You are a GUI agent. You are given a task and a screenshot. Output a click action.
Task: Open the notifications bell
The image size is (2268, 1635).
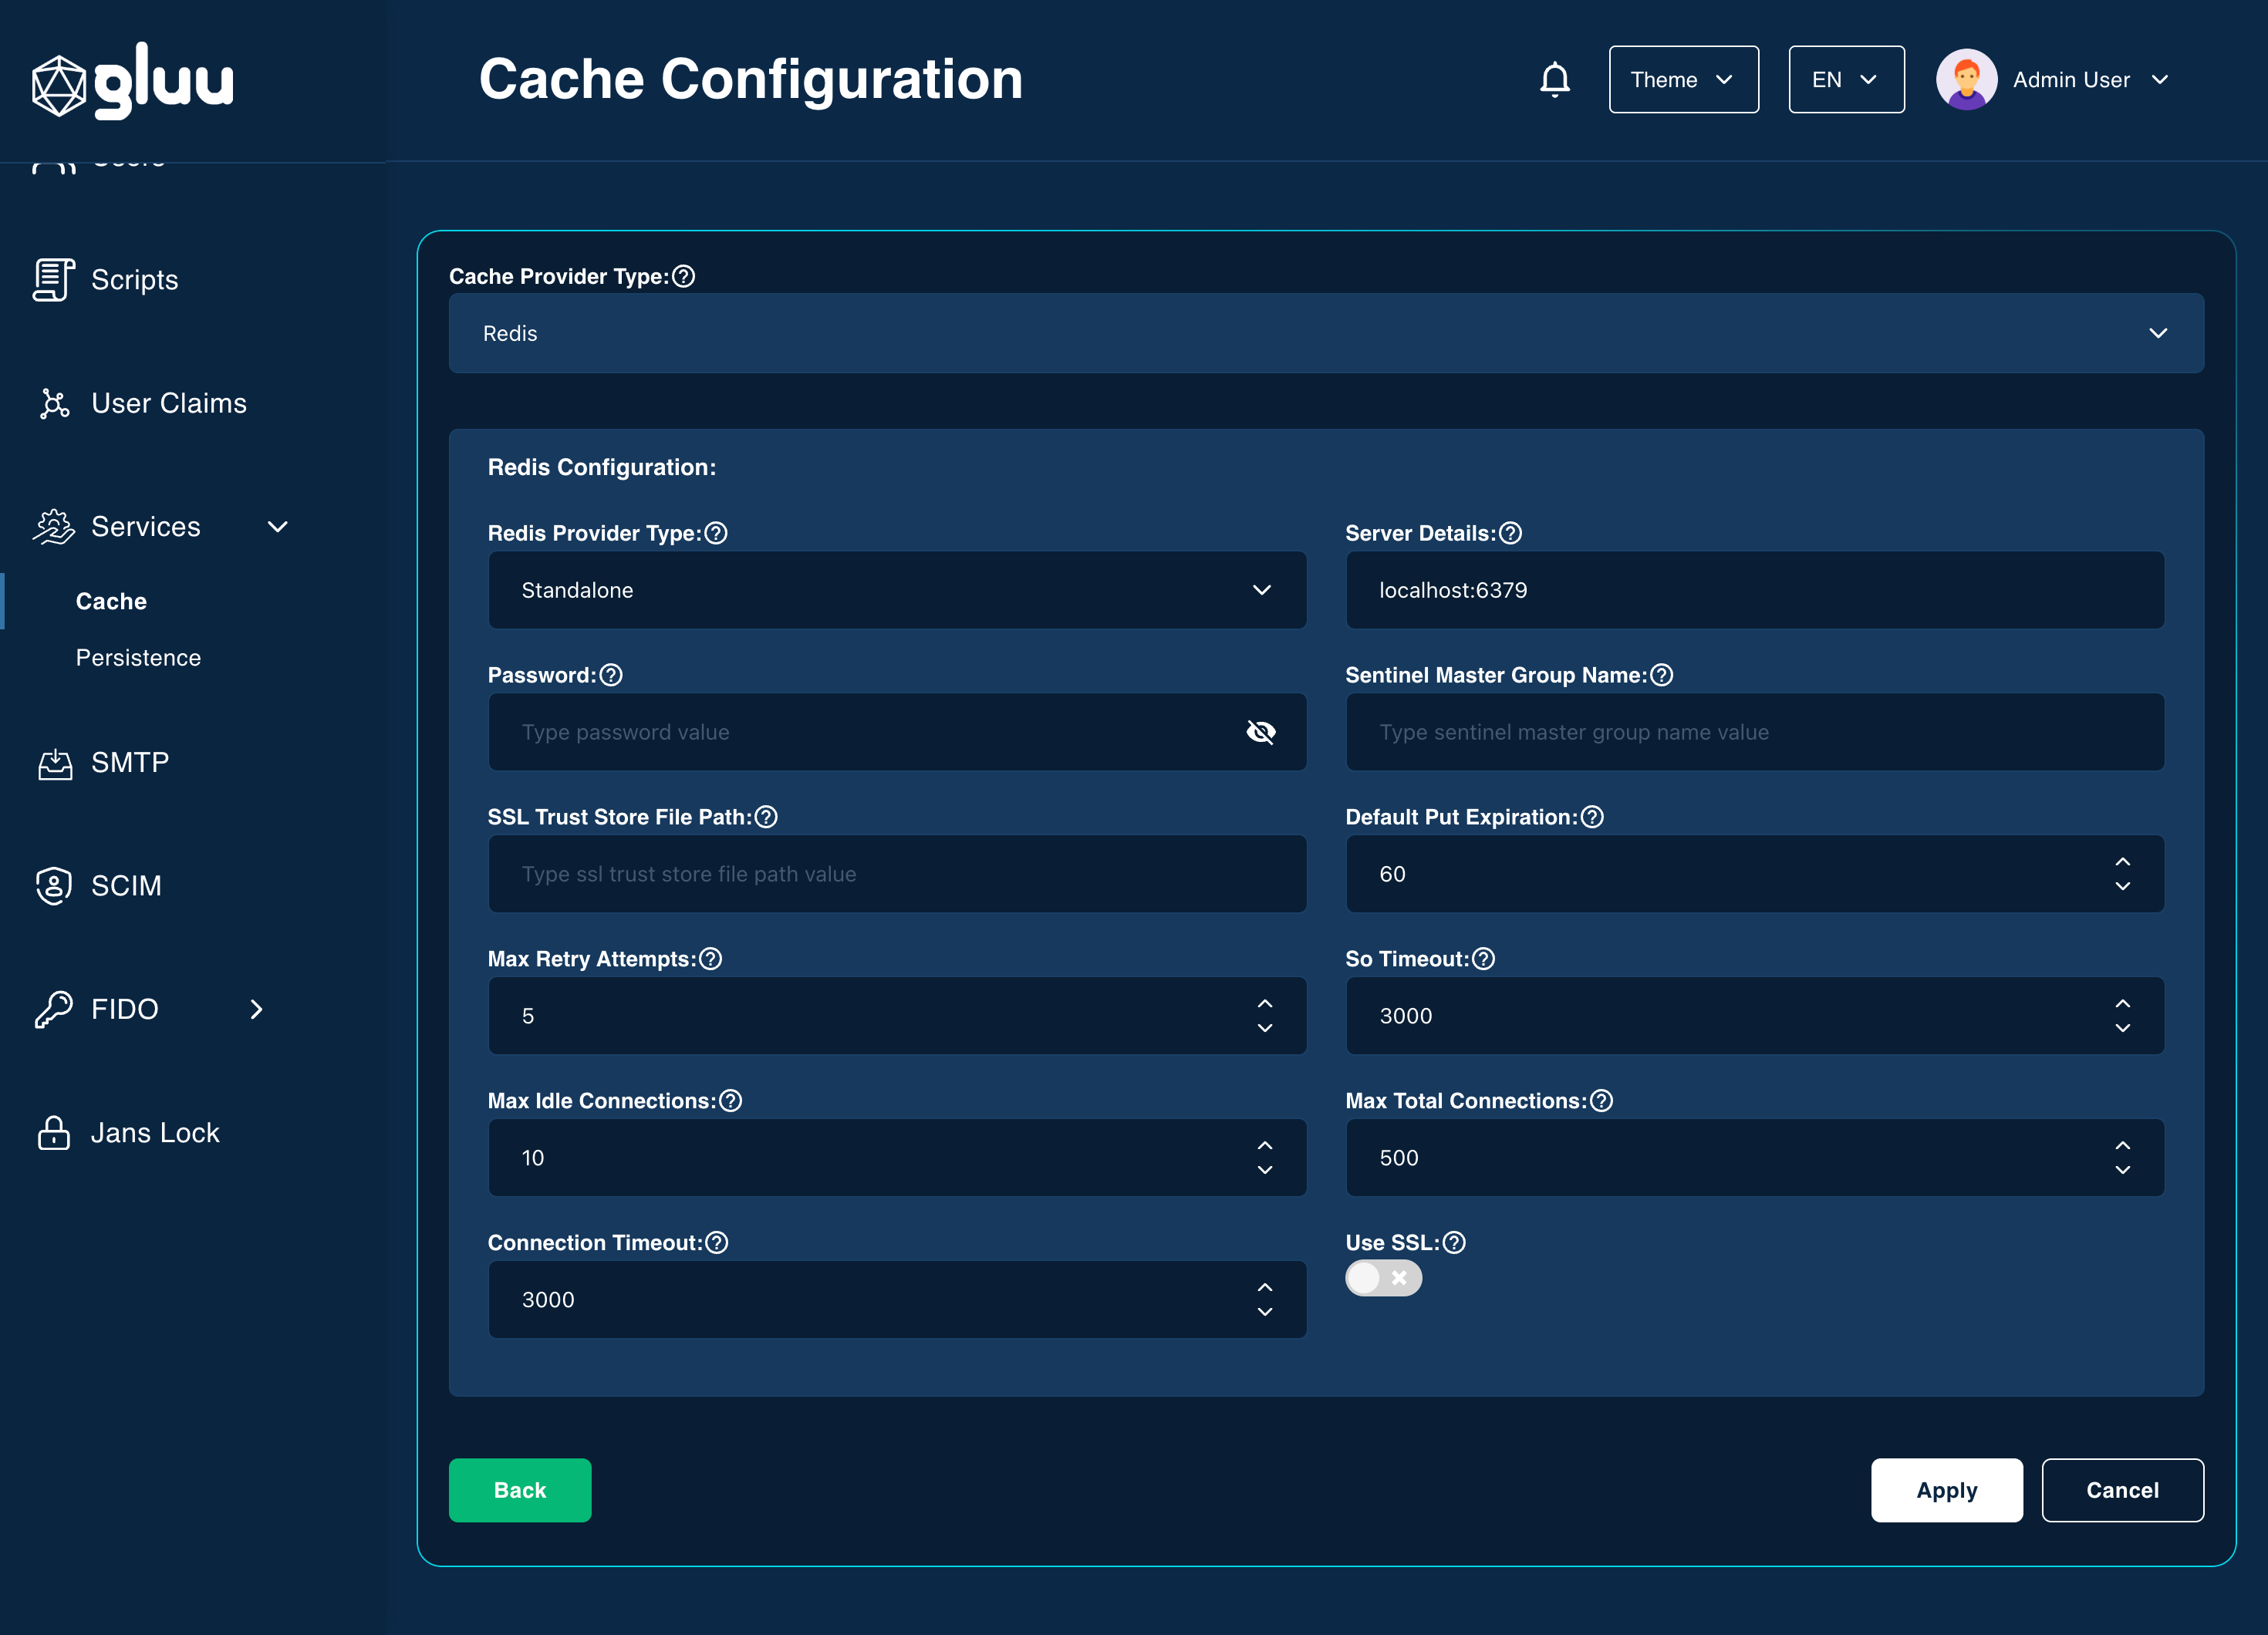tap(1555, 79)
